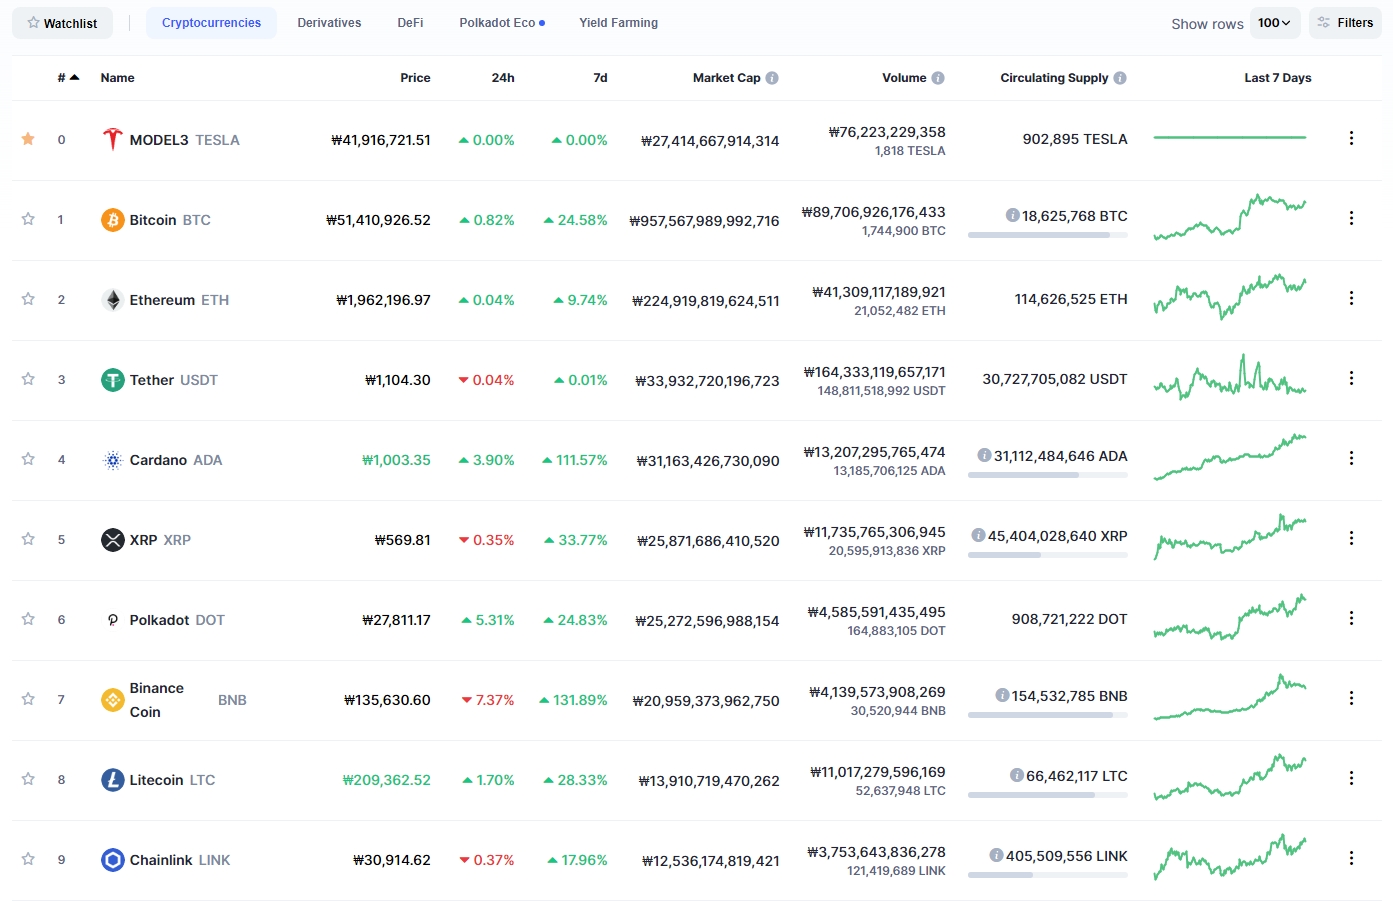Star Litecoin to add to watchlist

click(x=28, y=779)
